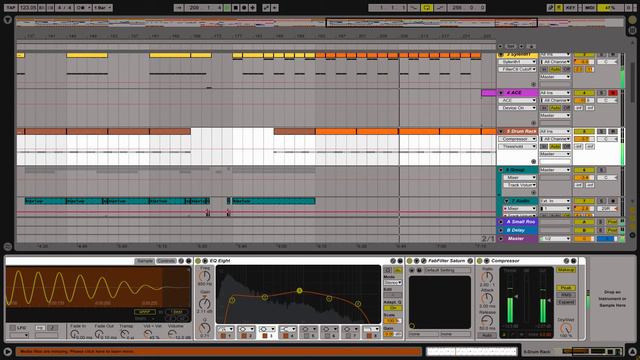
Task: Add automation lane button on Drum Rack
Action: 533,161
